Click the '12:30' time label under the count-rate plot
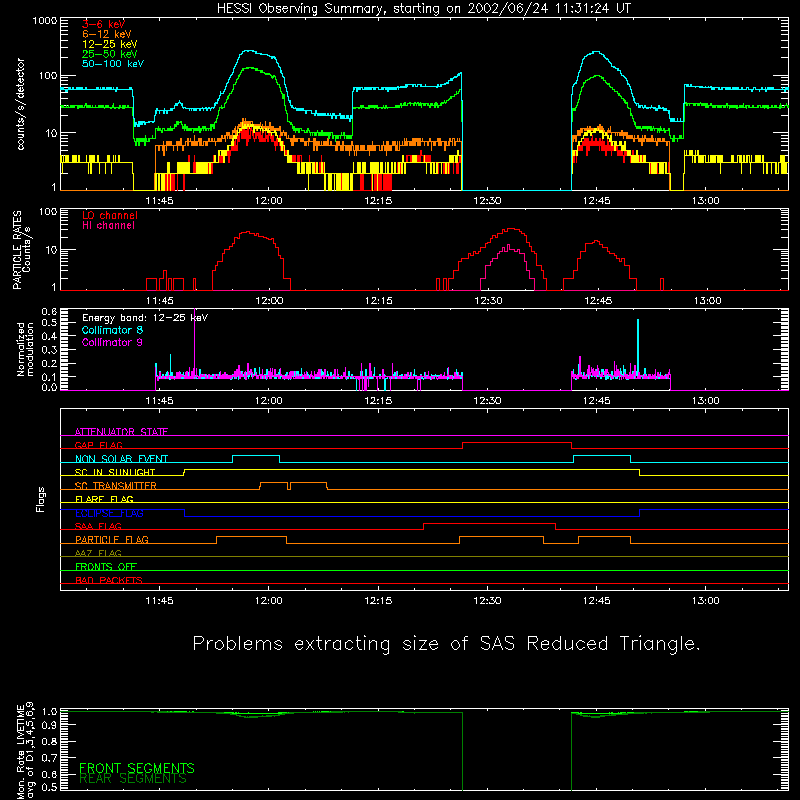 click(x=487, y=201)
